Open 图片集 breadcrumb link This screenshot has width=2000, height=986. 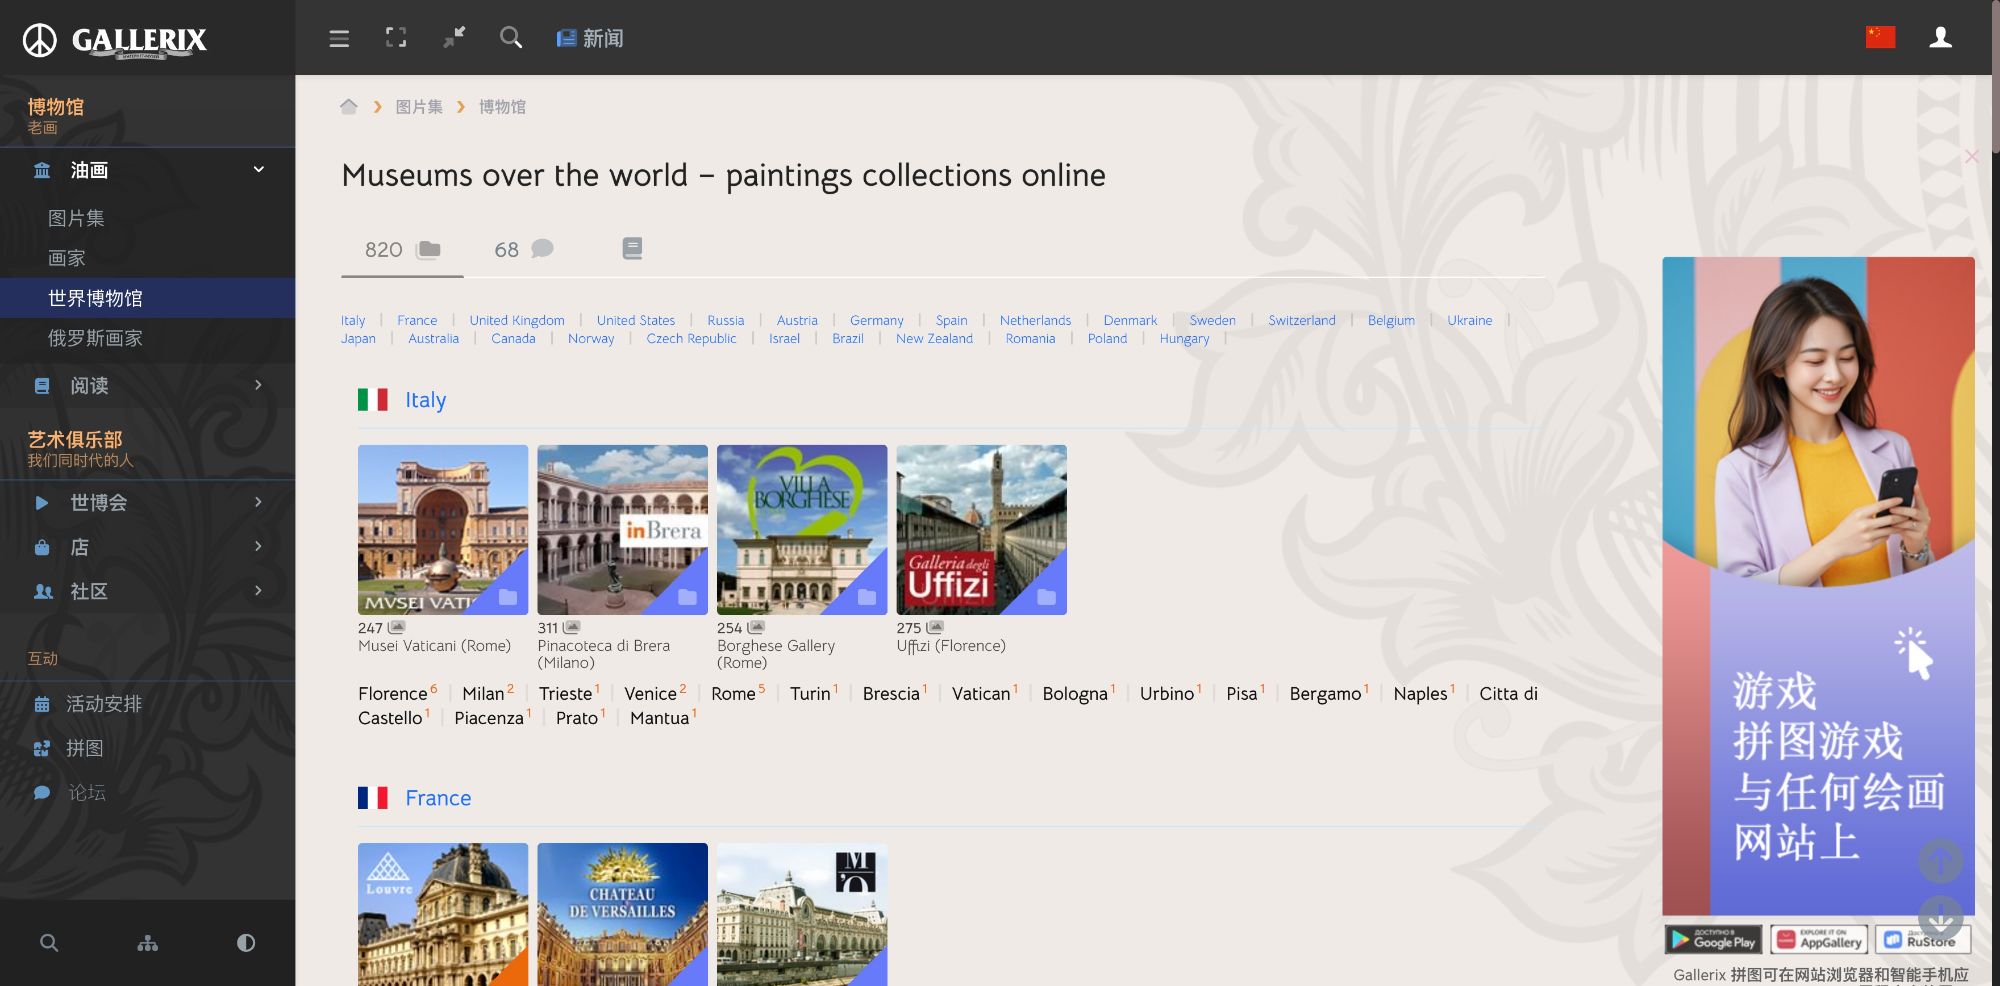click(x=419, y=106)
